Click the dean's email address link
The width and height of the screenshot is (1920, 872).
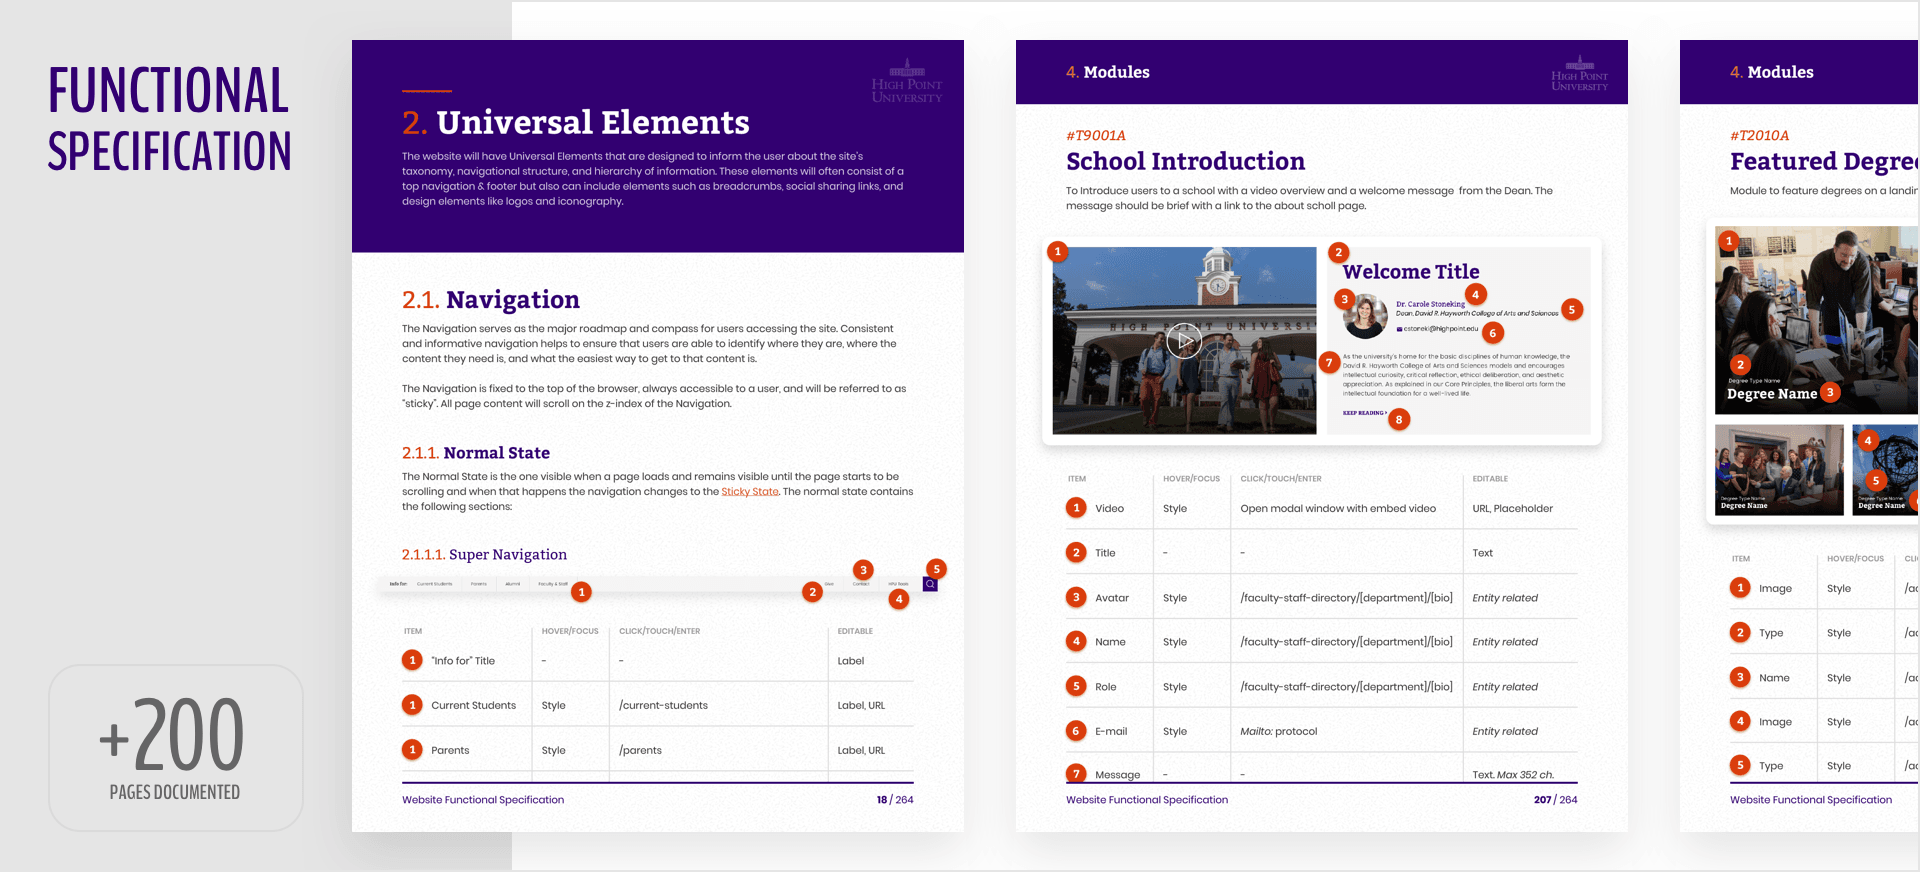1438,329
